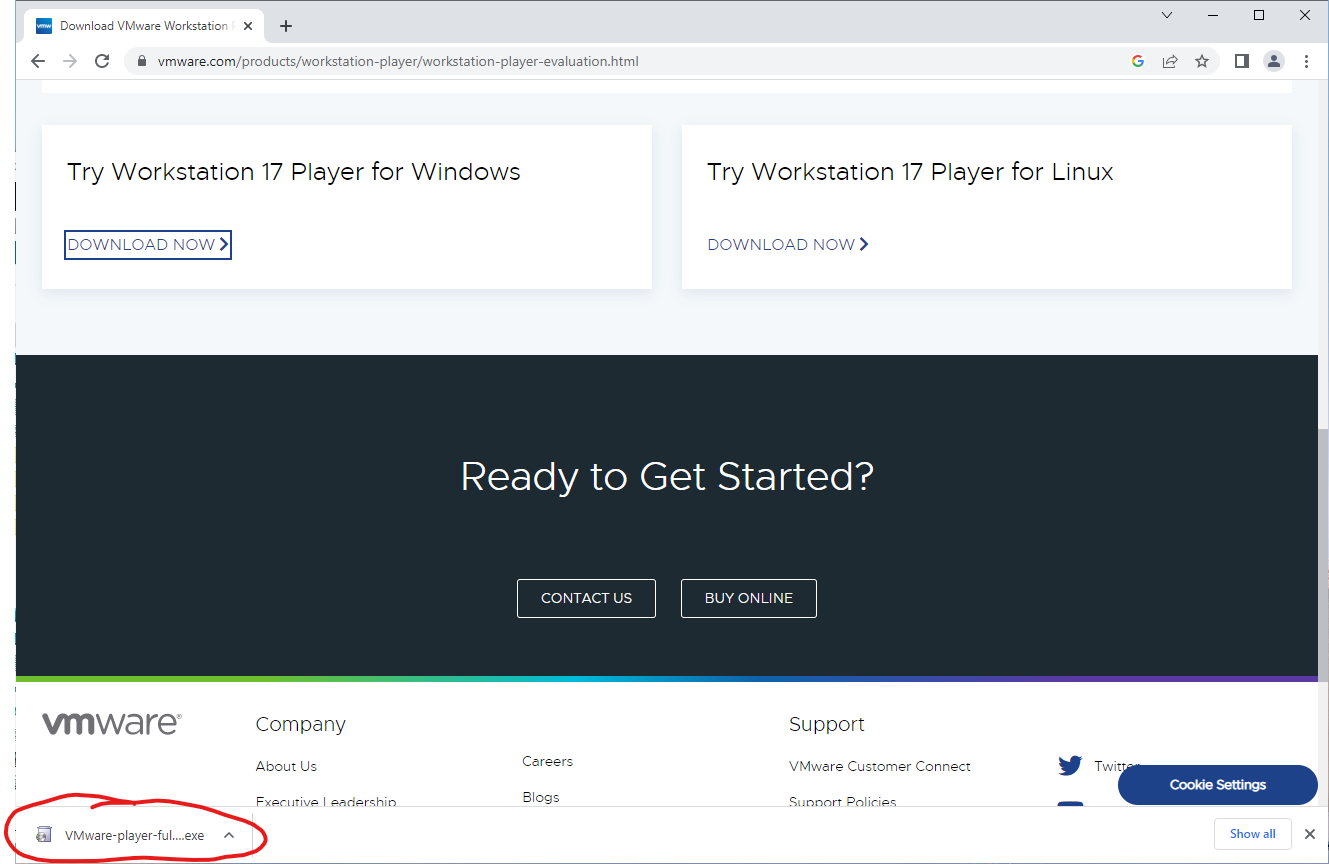Click the Google icon near the address bar
1329x864 pixels.
1138,61
